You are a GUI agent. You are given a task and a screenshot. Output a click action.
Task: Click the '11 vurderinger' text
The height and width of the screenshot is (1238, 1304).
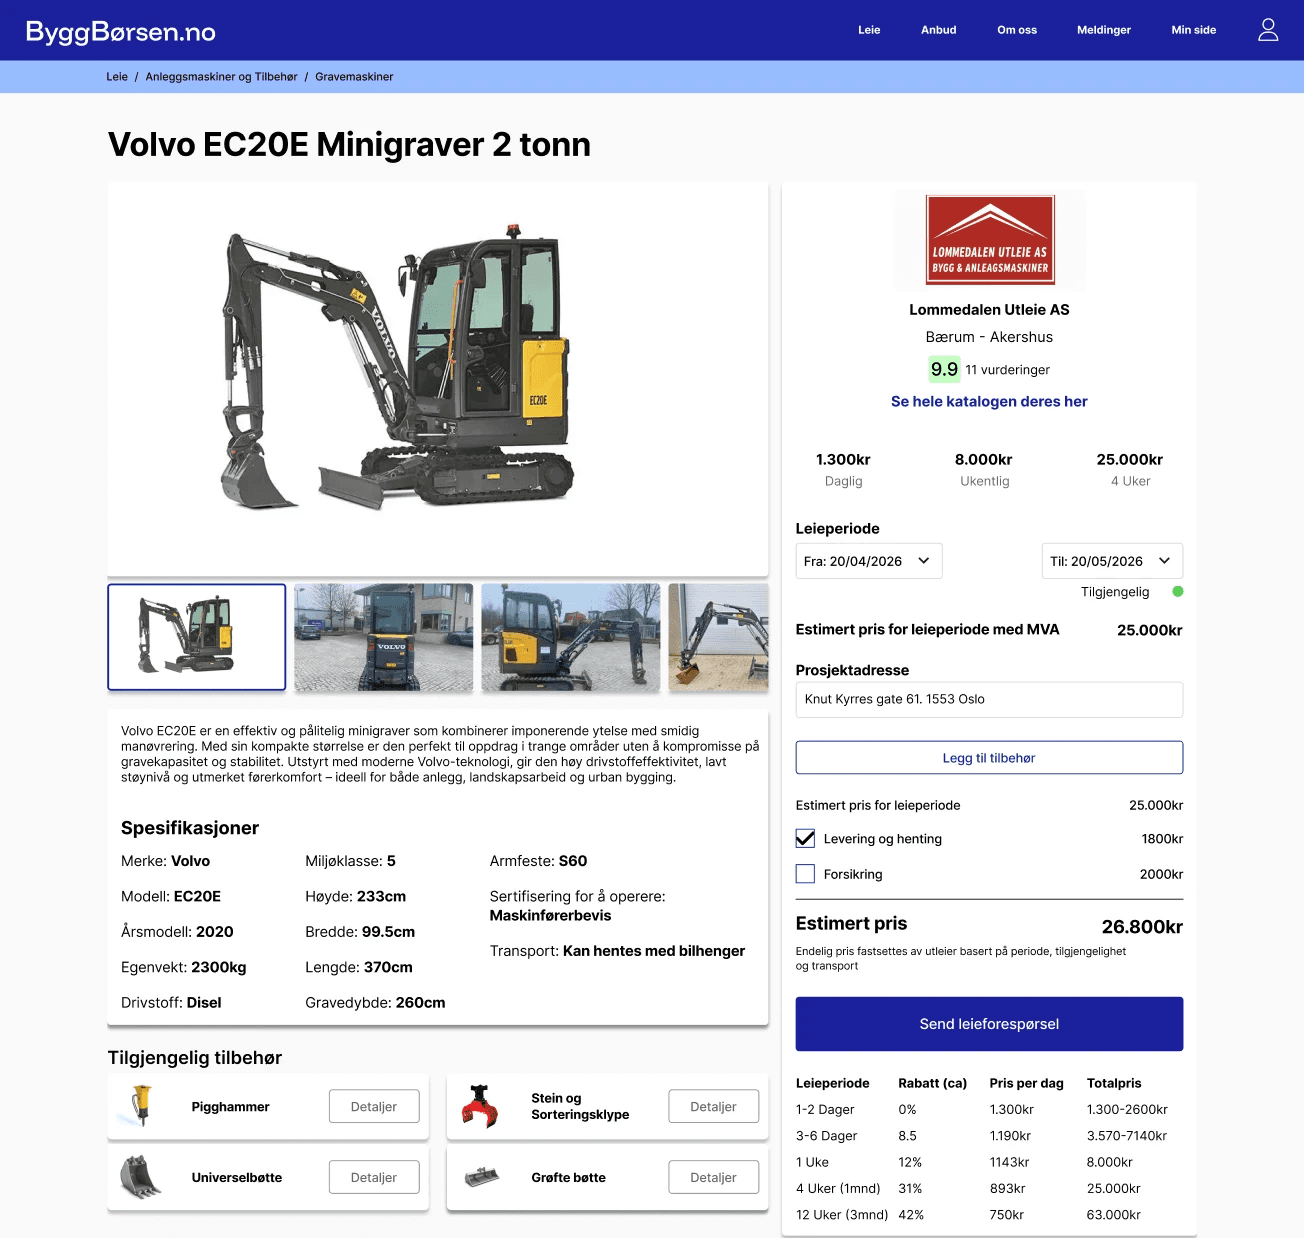point(1007,370)
